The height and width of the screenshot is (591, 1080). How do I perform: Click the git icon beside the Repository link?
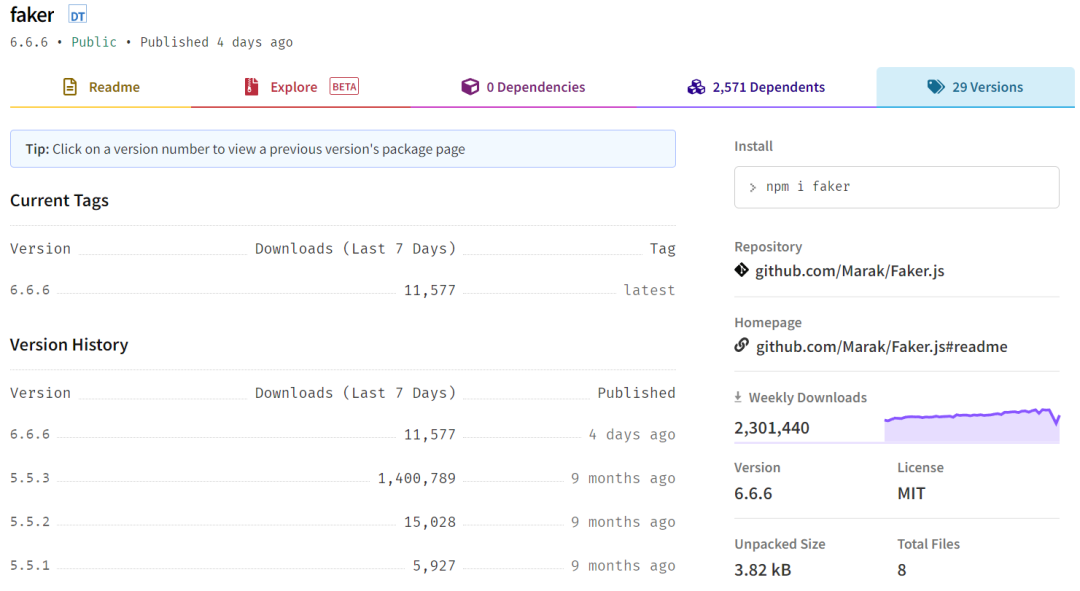(741, 270)
